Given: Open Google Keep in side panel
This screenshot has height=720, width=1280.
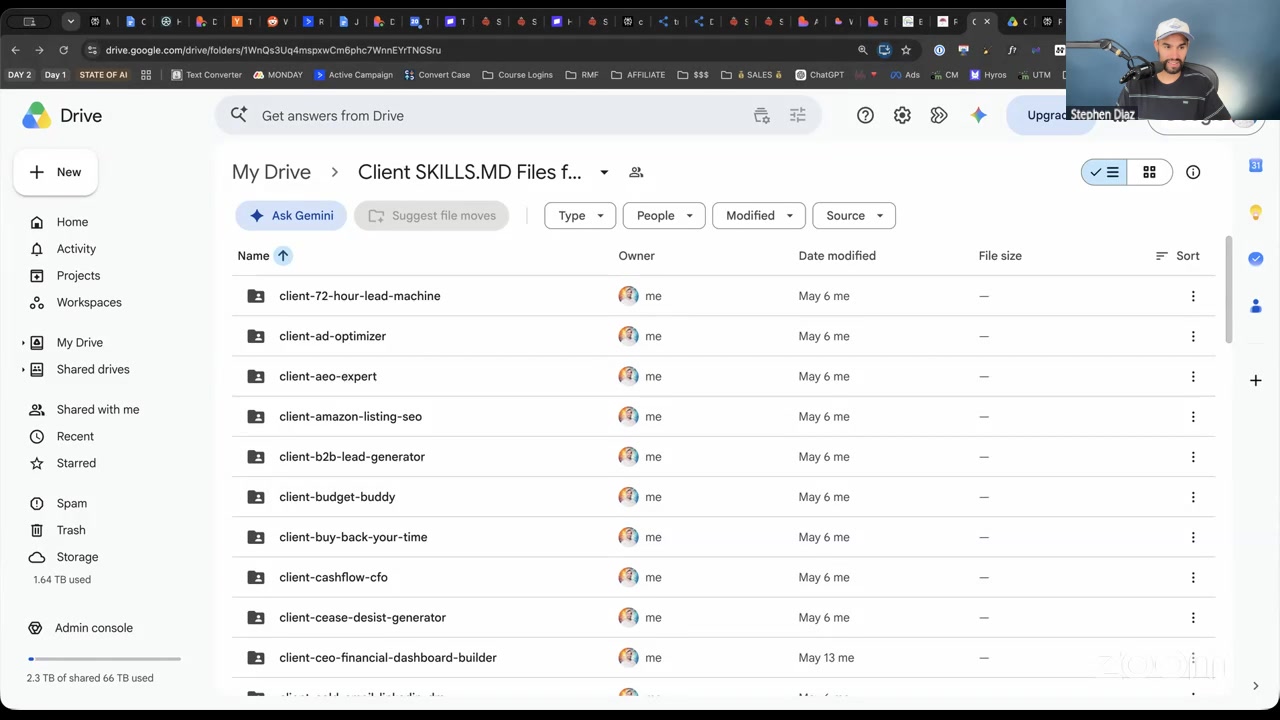Looking at the screenshot, I should coord(1256,212).
